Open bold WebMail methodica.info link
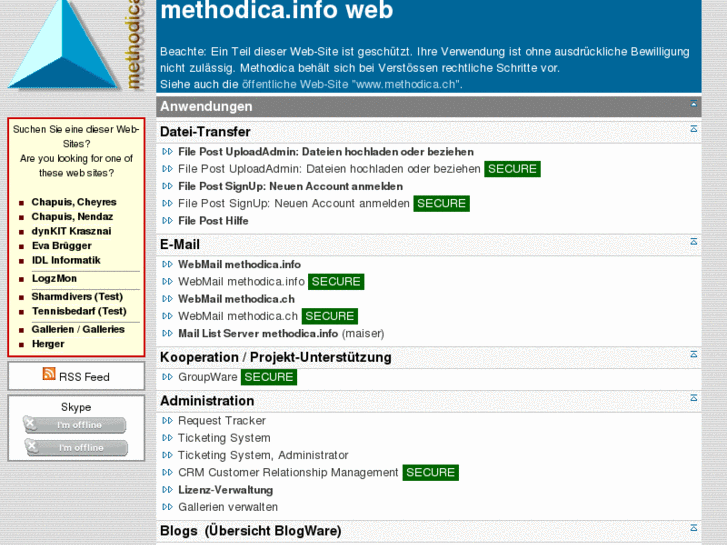The width and height of the screenshot is (727, 545). [x=240, y=264]
